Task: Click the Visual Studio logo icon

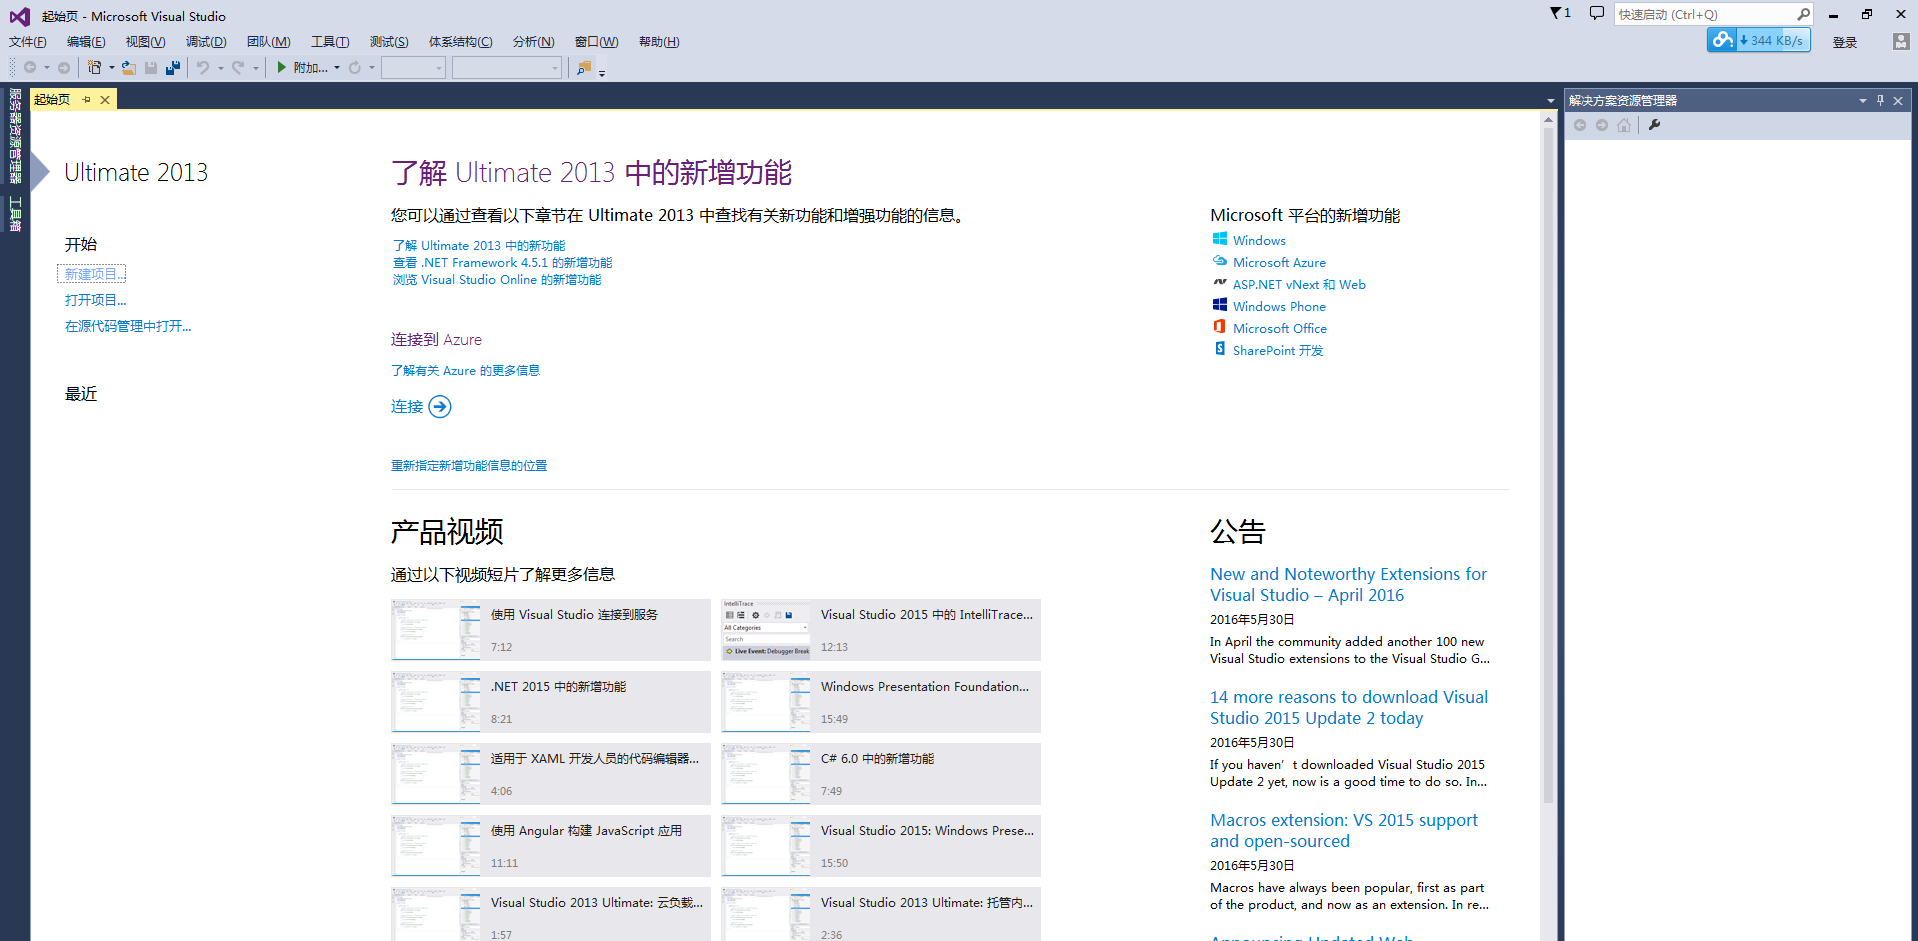Action: coord(19,16)
